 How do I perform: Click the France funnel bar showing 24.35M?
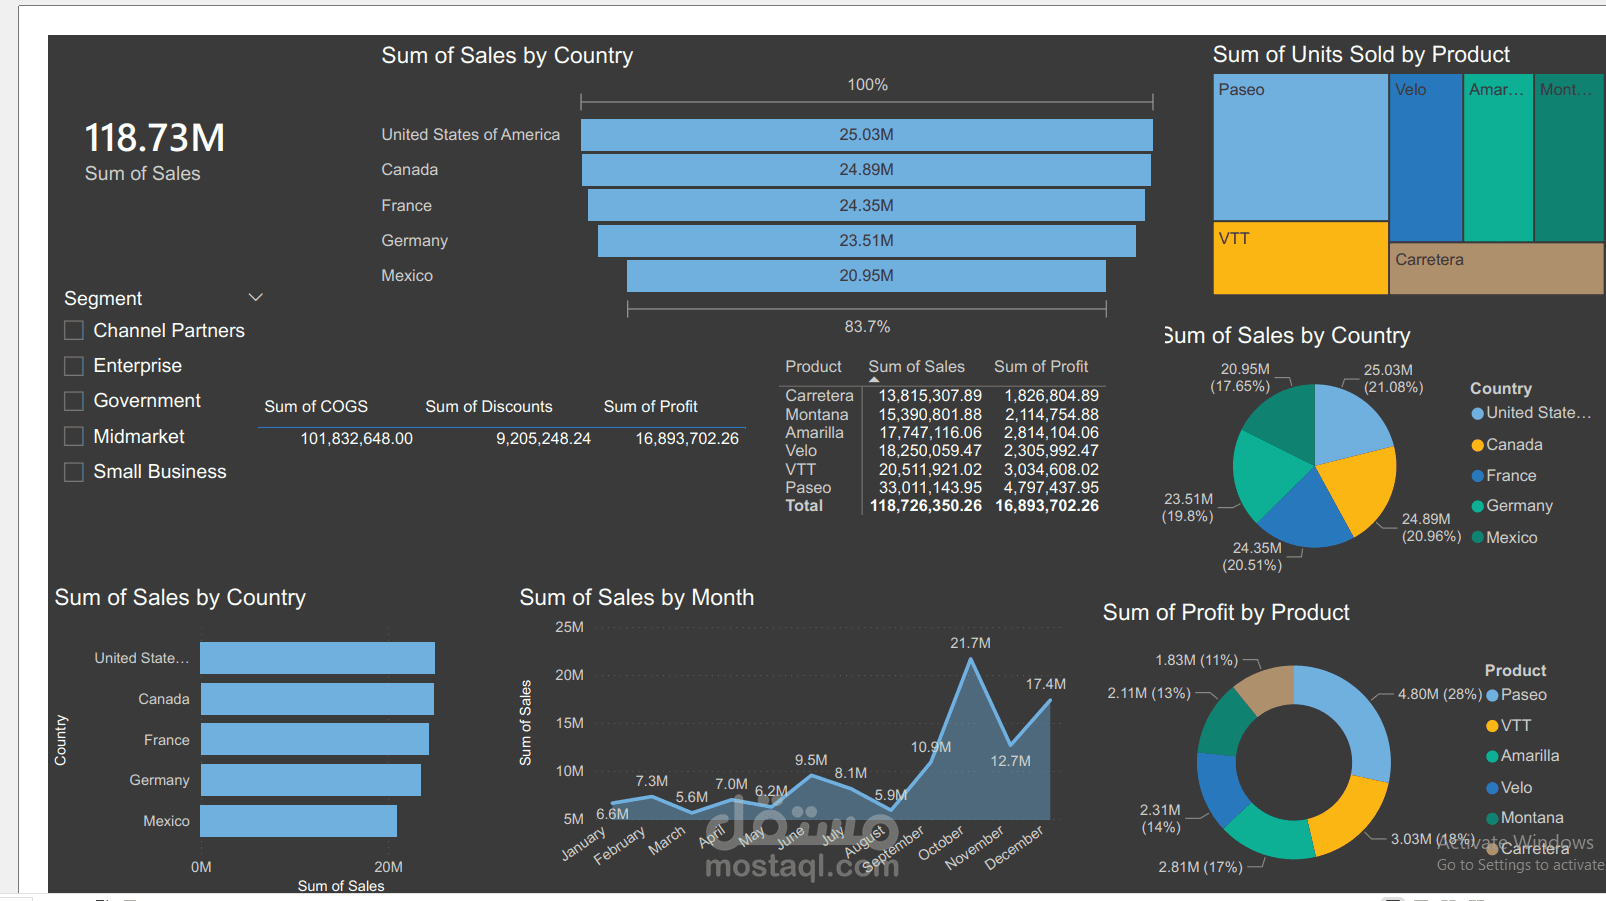(866, 205)
